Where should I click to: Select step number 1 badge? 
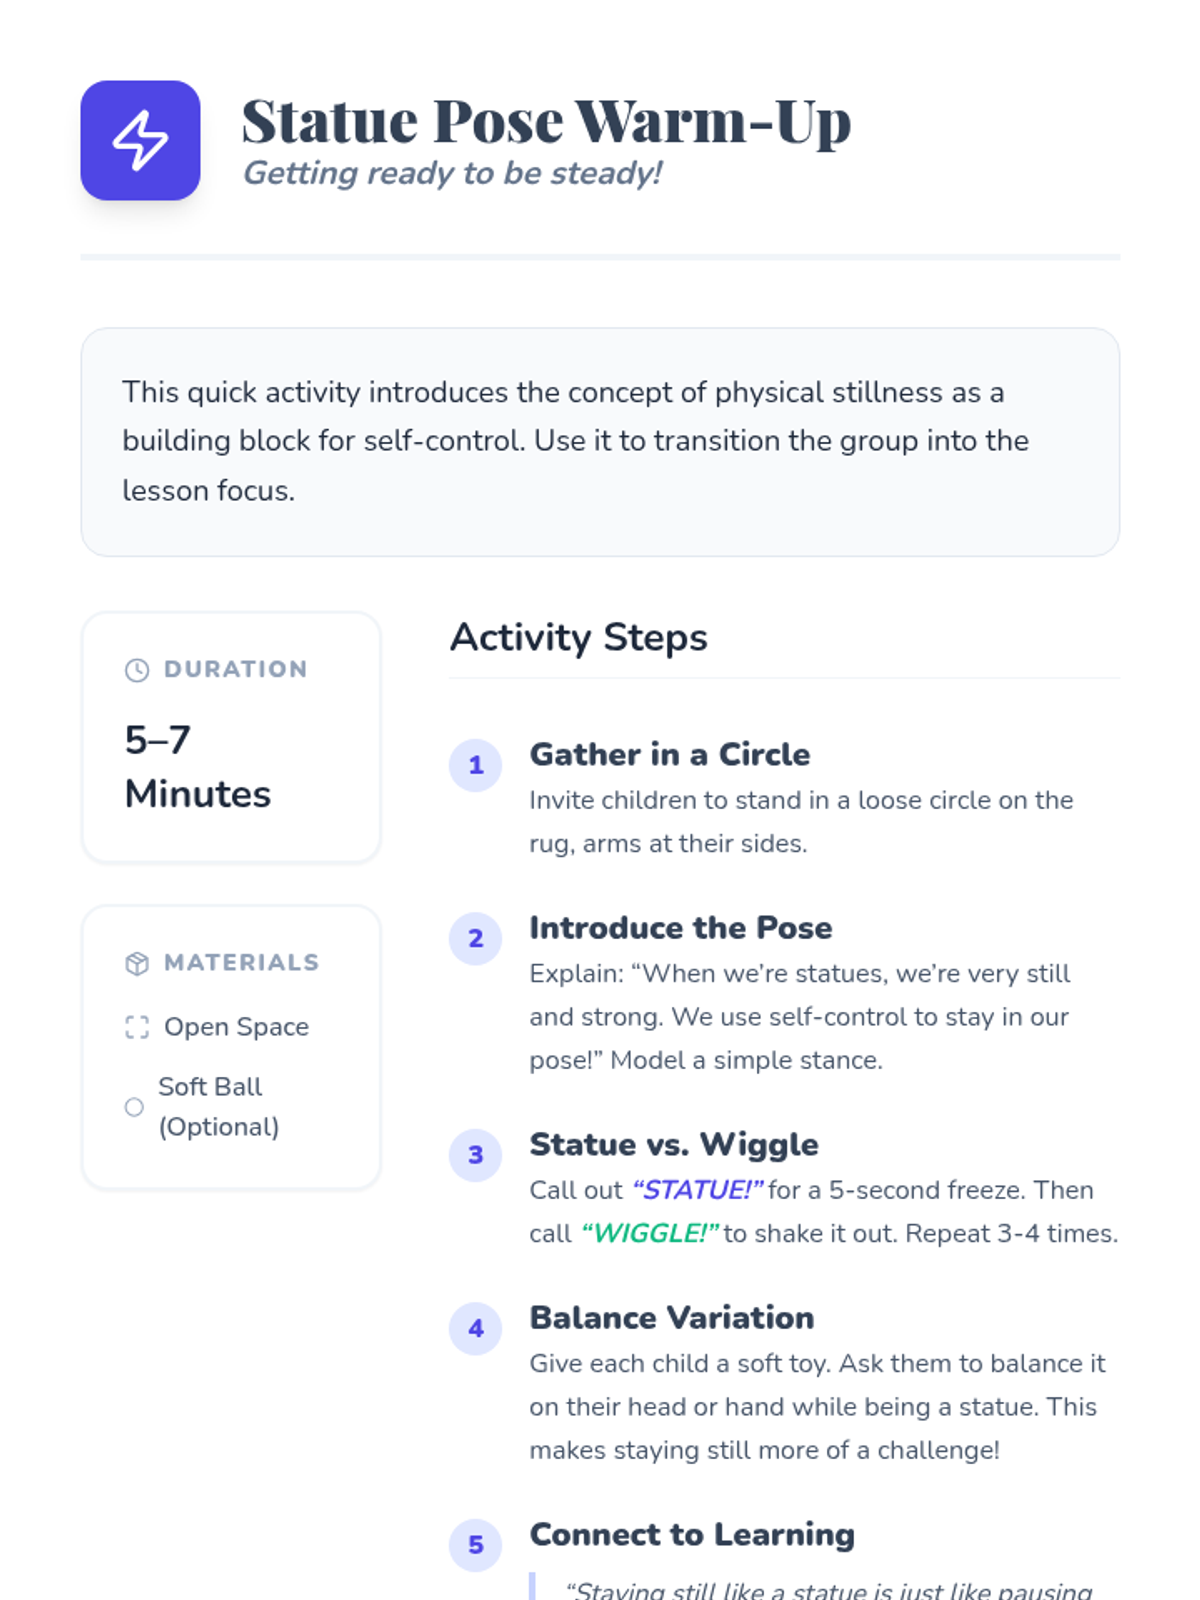[475, 766]
